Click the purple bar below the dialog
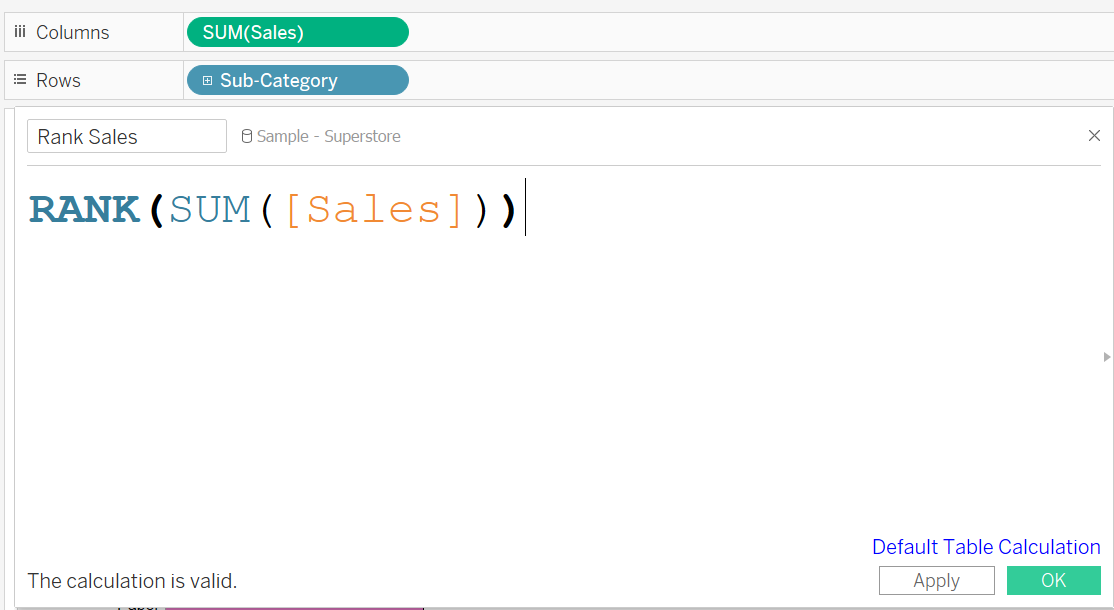1114x610 pixels. (293, 606)
